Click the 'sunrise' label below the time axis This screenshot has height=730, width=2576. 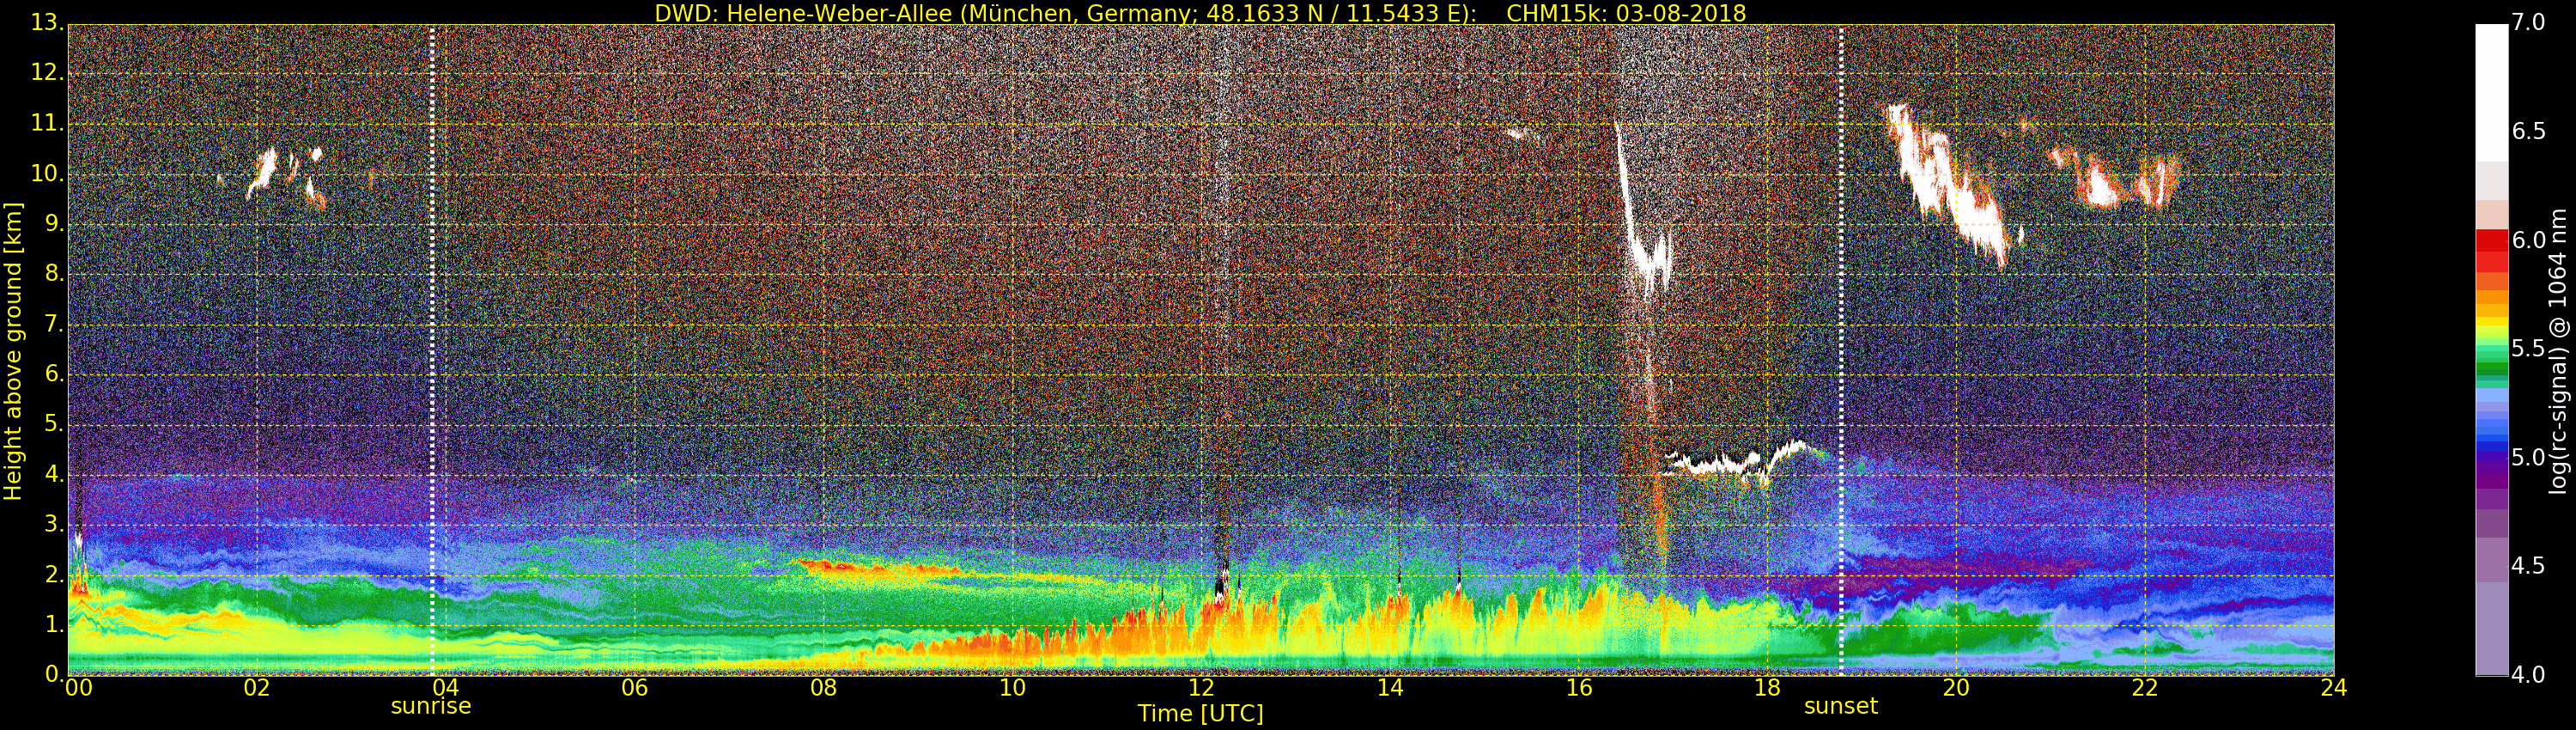431,706
